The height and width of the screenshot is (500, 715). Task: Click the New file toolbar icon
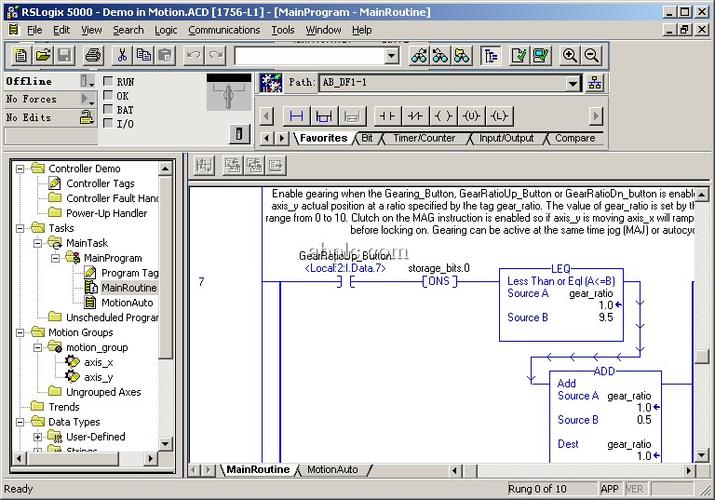click(21, 56)
